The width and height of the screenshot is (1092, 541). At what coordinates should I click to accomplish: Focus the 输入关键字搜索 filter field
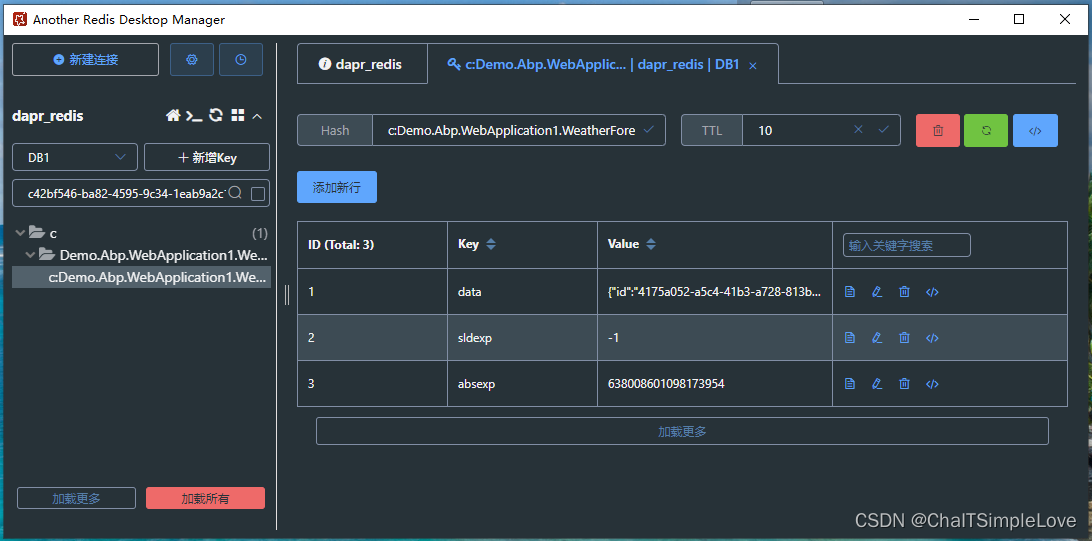(907, 245)
